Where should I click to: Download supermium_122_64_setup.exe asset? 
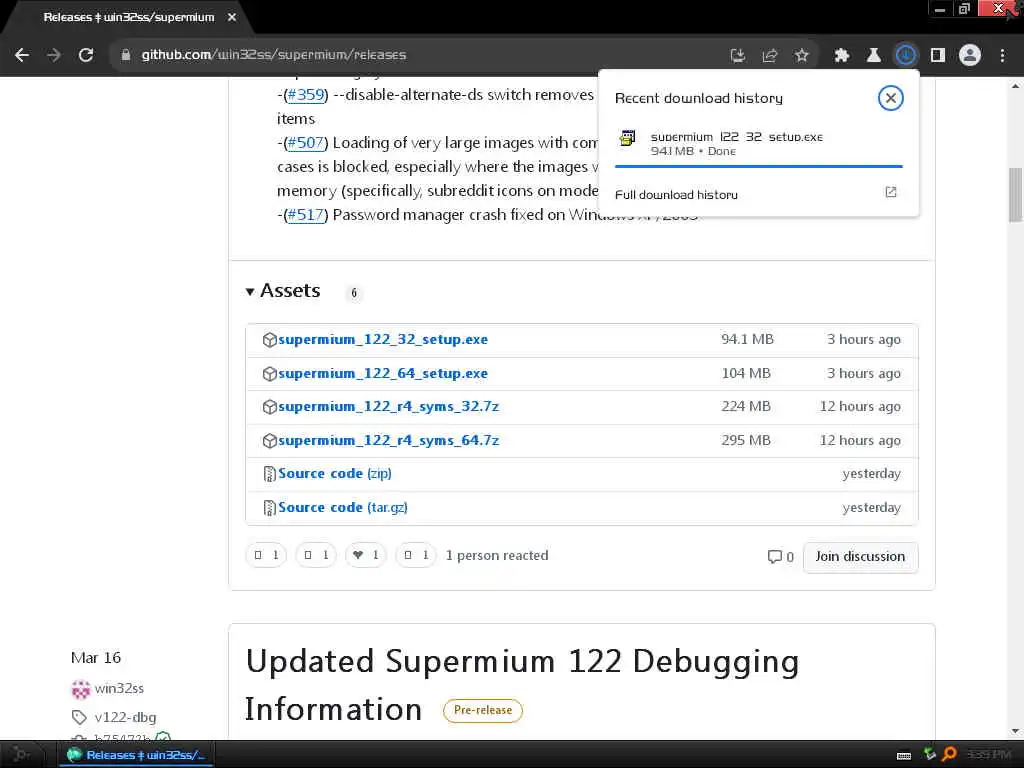tap(383, 374)
